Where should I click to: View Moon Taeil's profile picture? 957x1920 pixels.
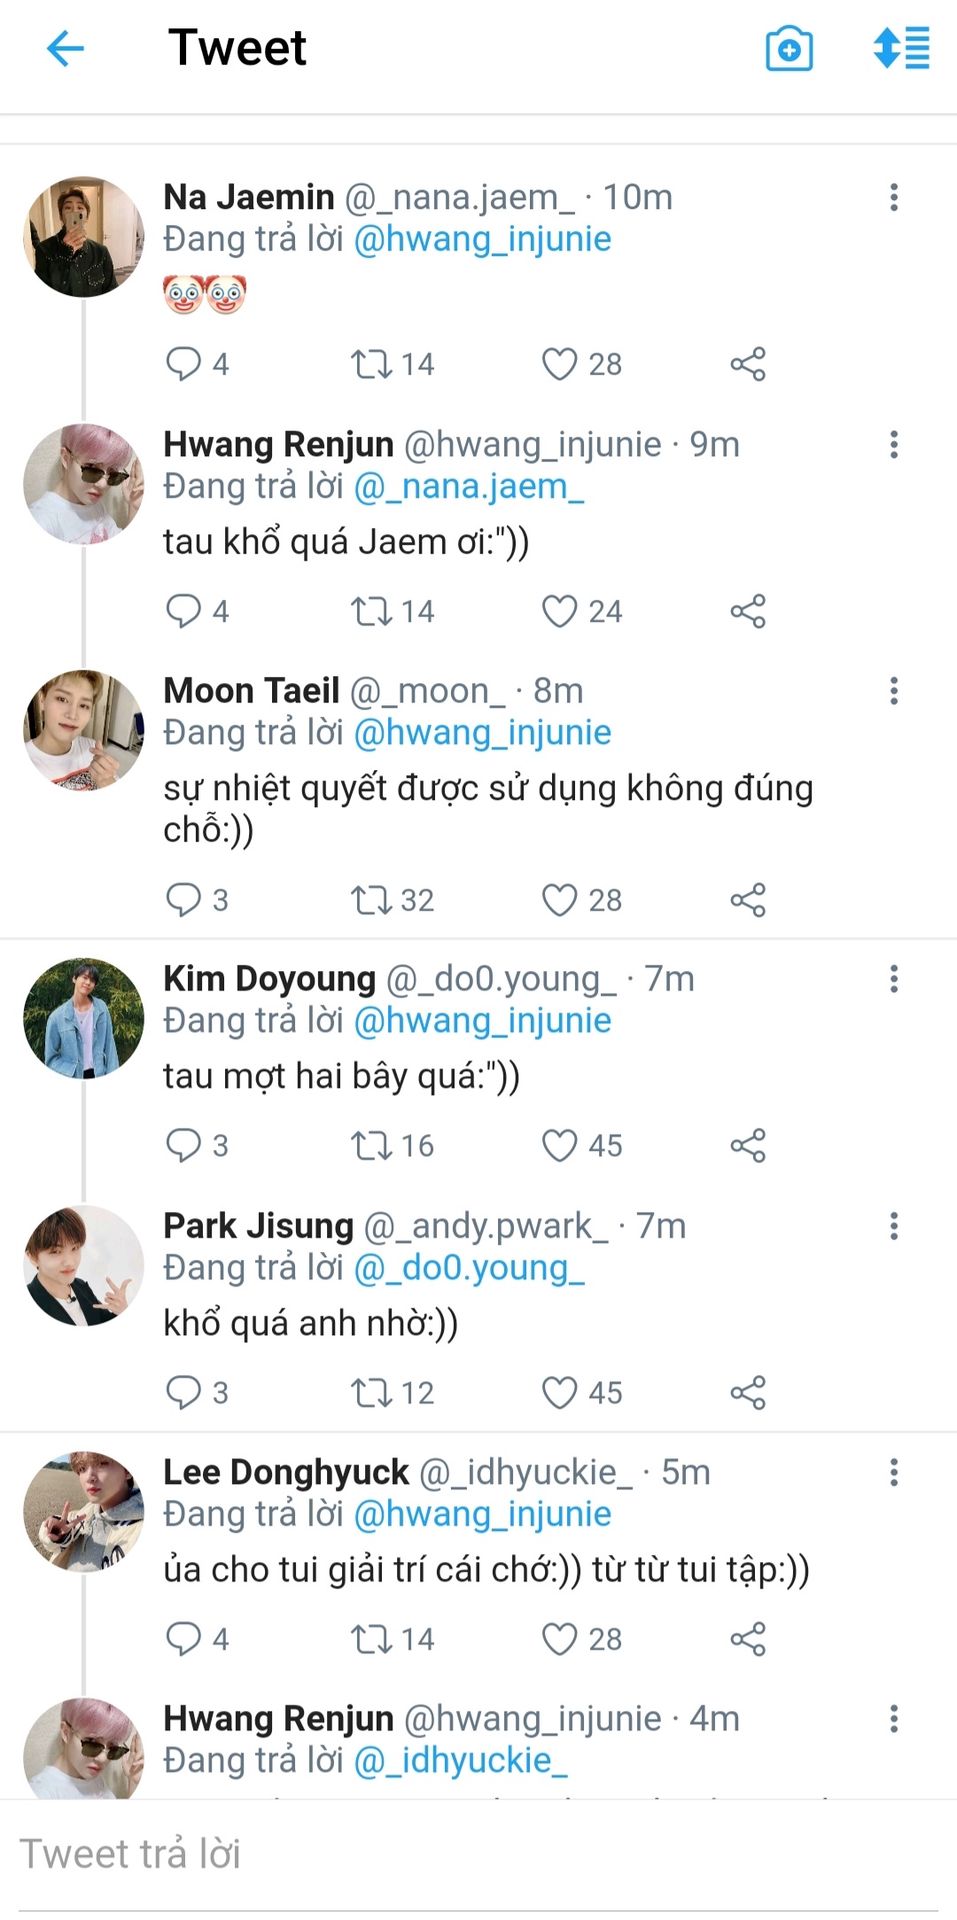(83, 730)
